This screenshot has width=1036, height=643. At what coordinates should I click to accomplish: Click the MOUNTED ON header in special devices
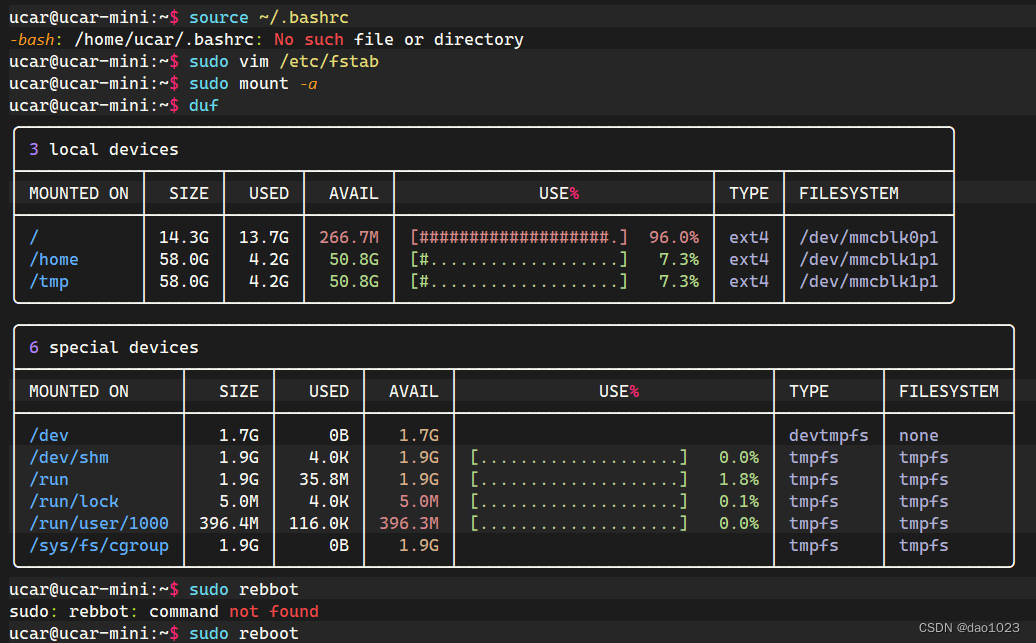point(79,391)
